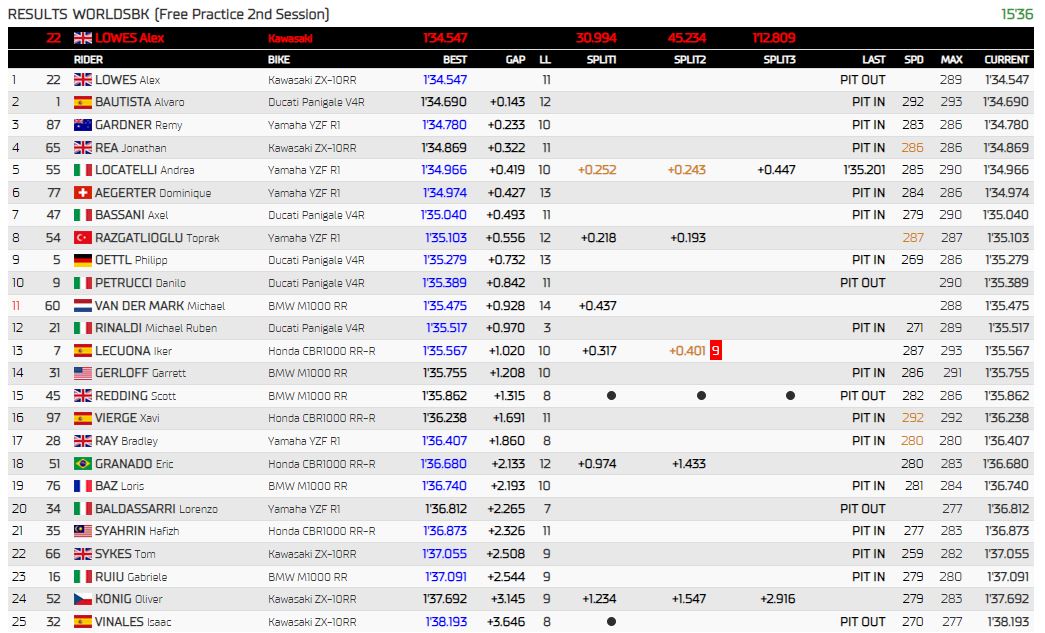Click the Italian flag next to BASSANI Axel
The image size is (1045, 633).
point(83,215)
